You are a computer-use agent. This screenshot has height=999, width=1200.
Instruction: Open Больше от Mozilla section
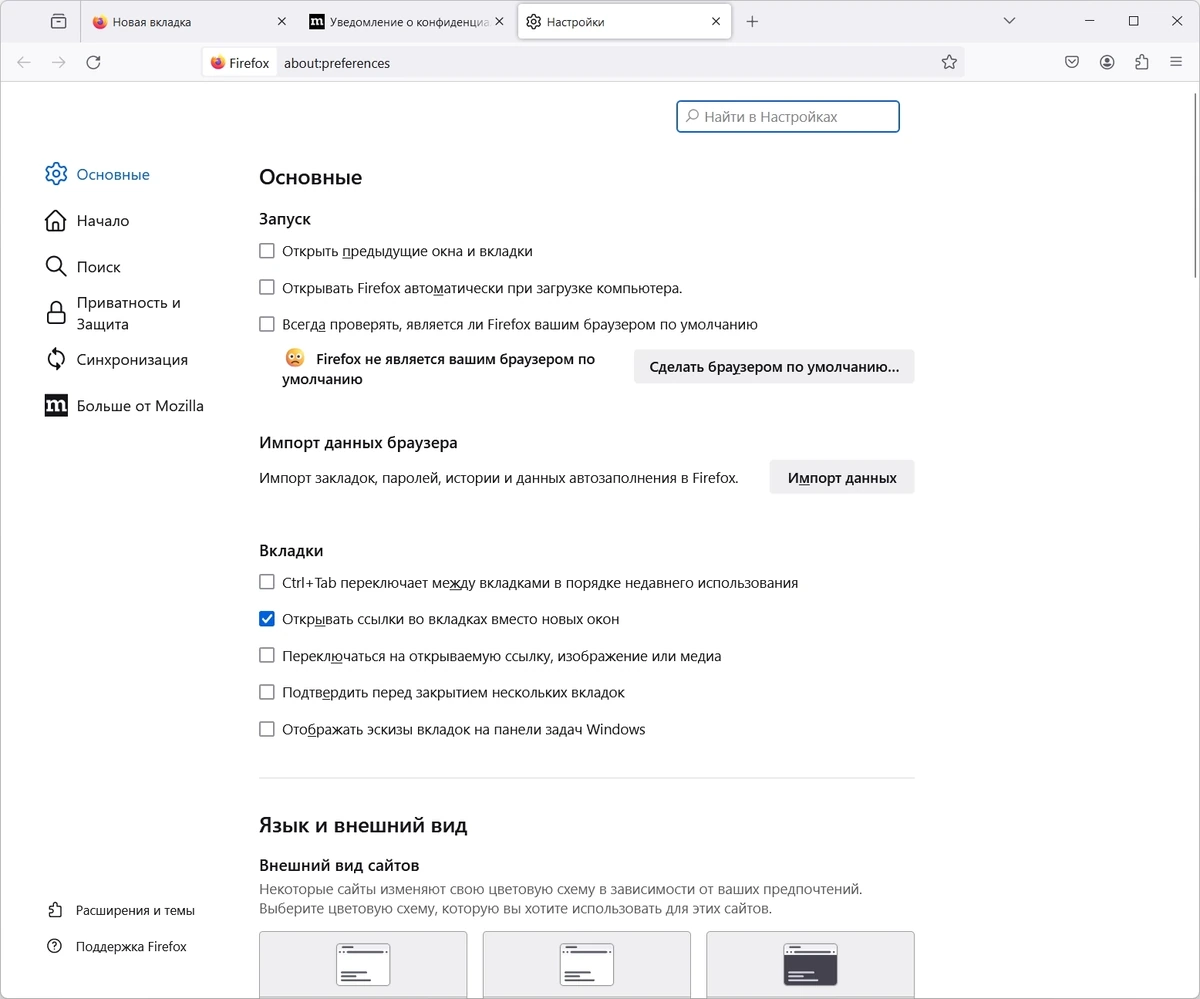coord(126,406)
